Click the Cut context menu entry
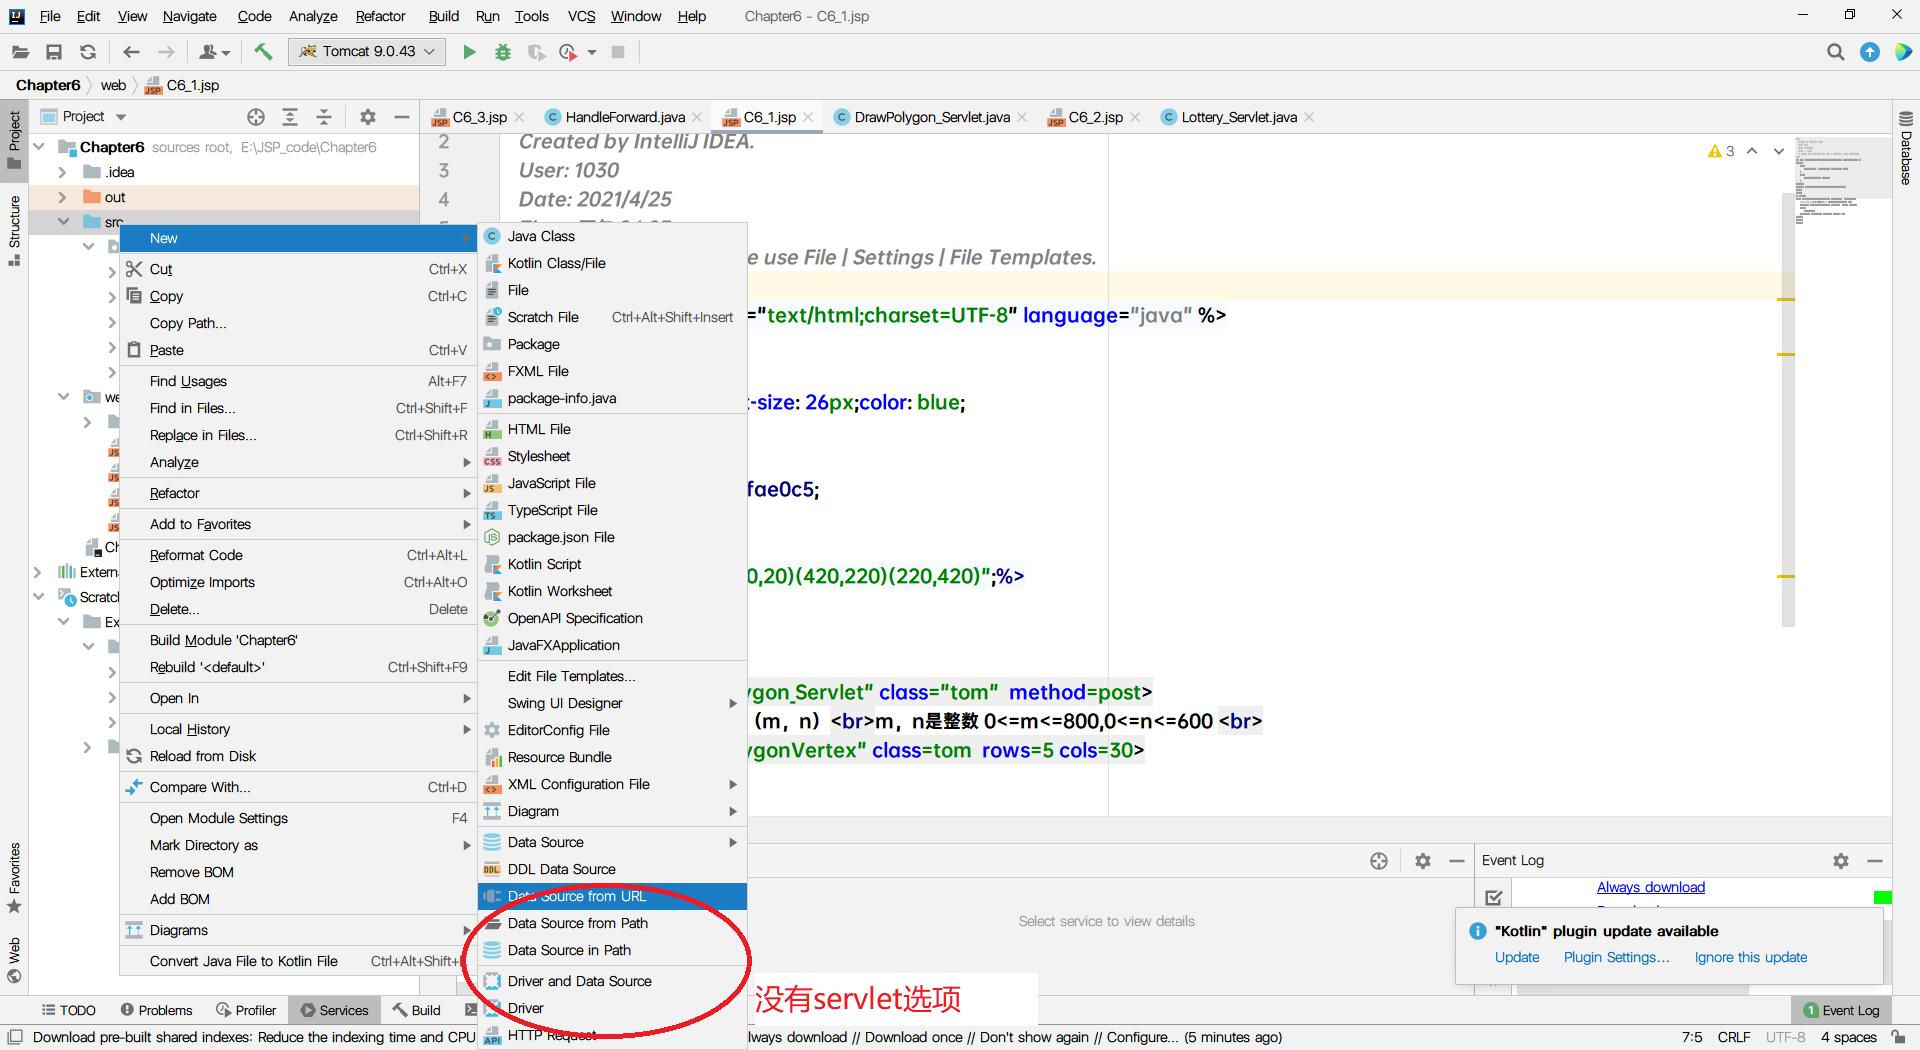Image resolution: width=1920 pixels, height=1050 pixels. tap(297, 269)
